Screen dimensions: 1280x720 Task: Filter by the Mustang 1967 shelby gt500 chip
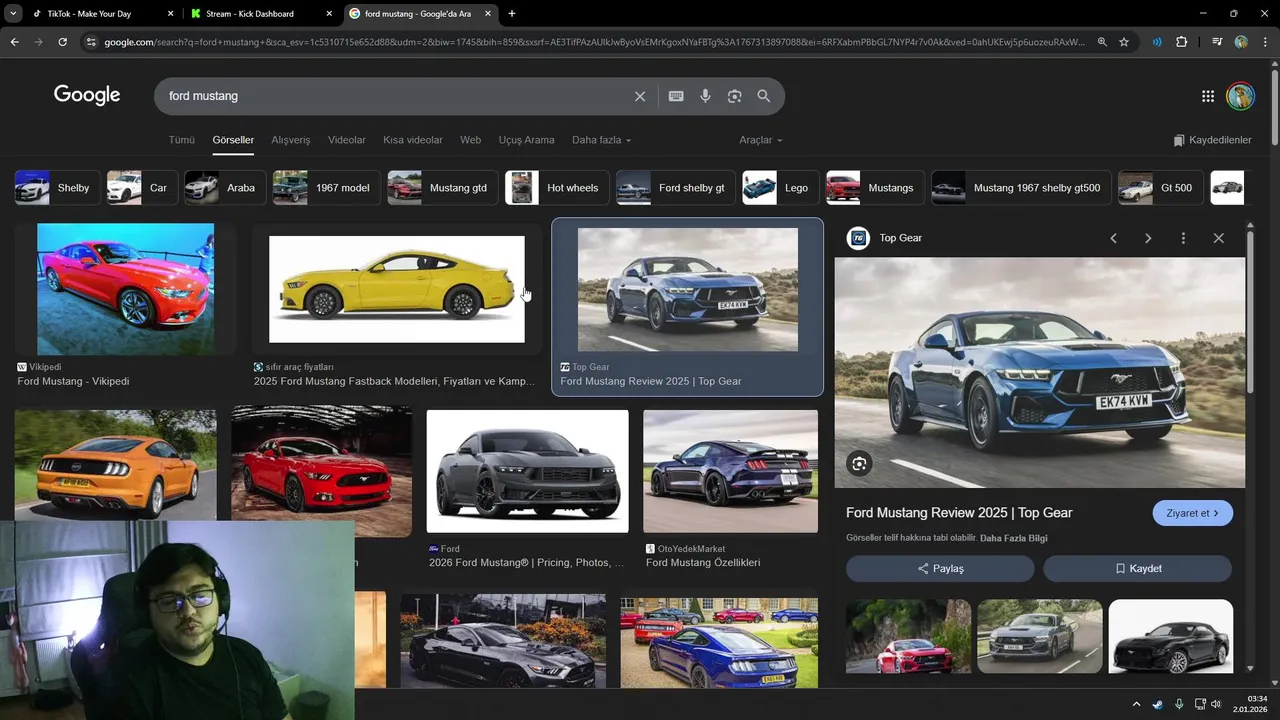(x=1019, y=188)
